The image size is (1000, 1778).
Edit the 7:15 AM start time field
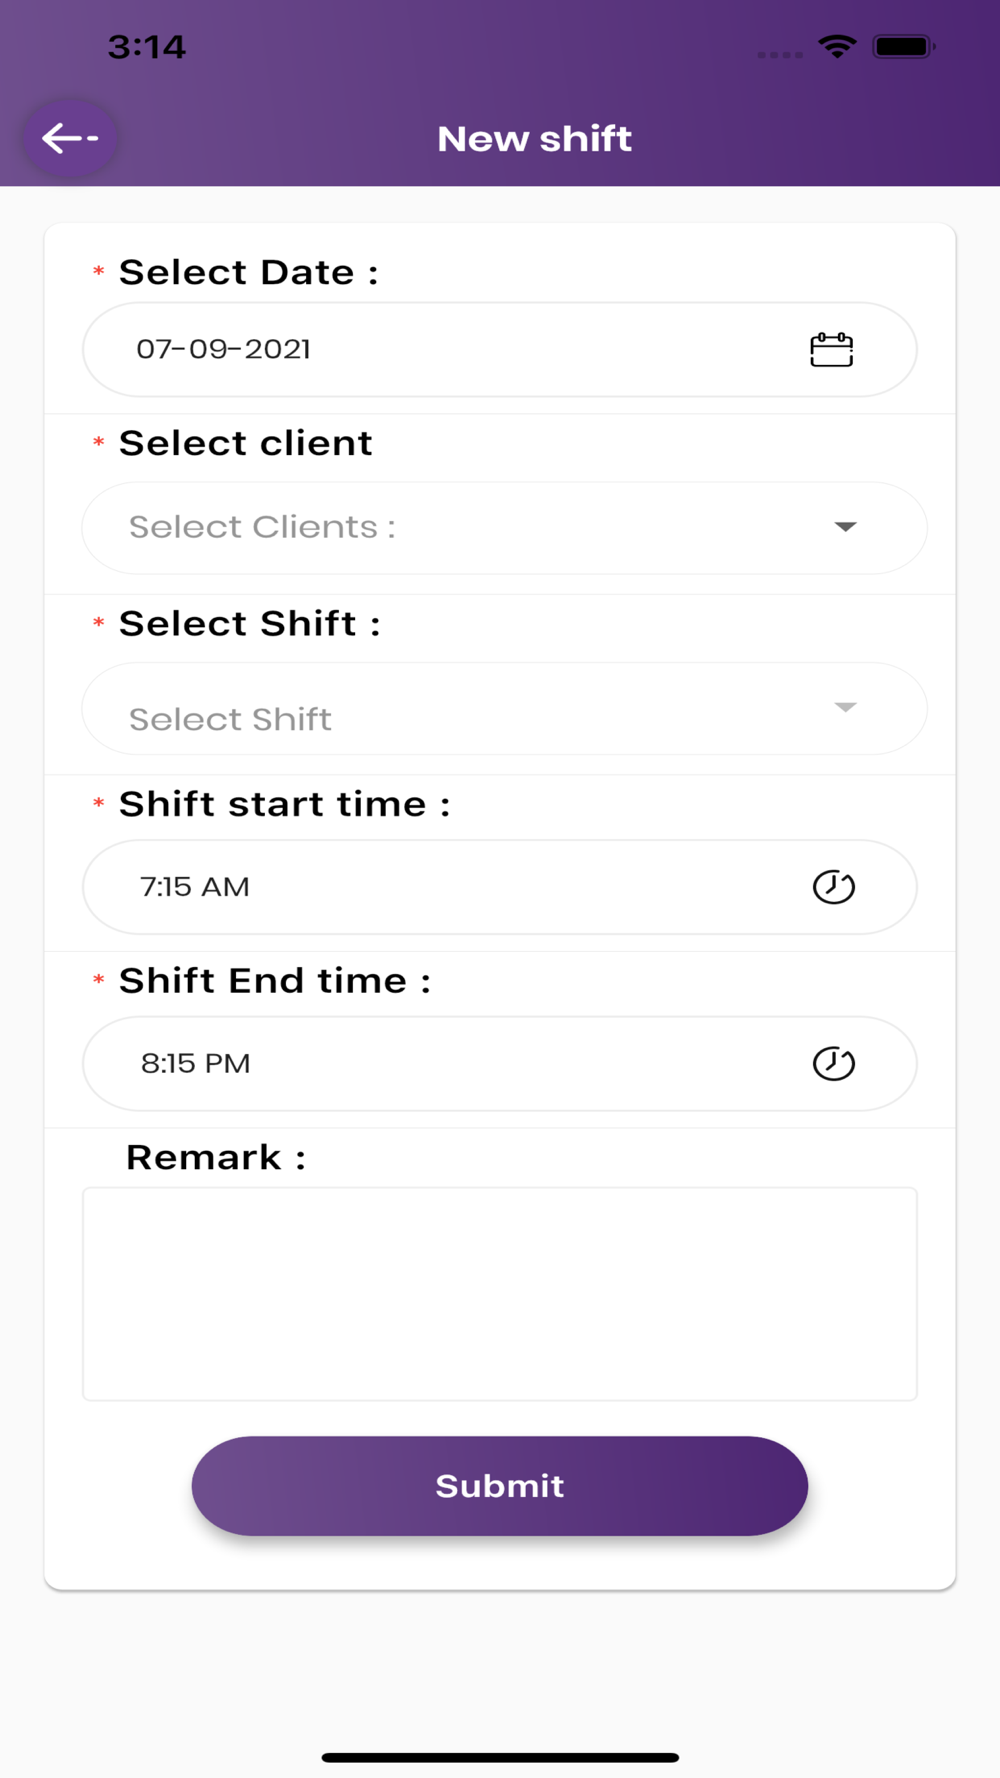pos(500,887)
